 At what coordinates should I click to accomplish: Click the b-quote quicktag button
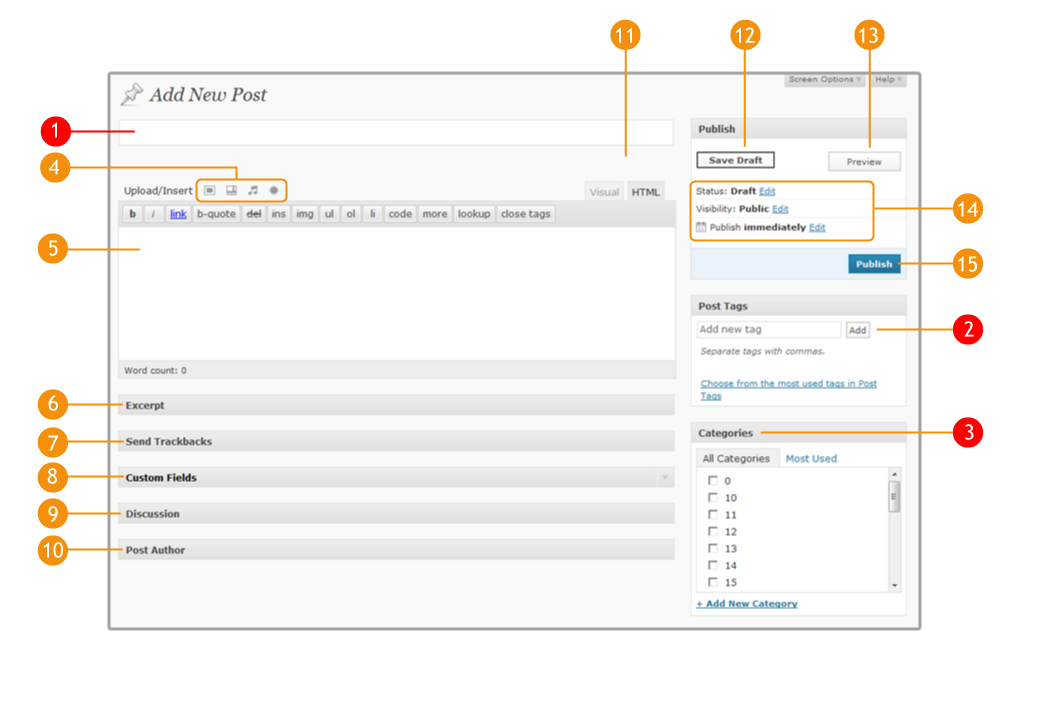216,214
